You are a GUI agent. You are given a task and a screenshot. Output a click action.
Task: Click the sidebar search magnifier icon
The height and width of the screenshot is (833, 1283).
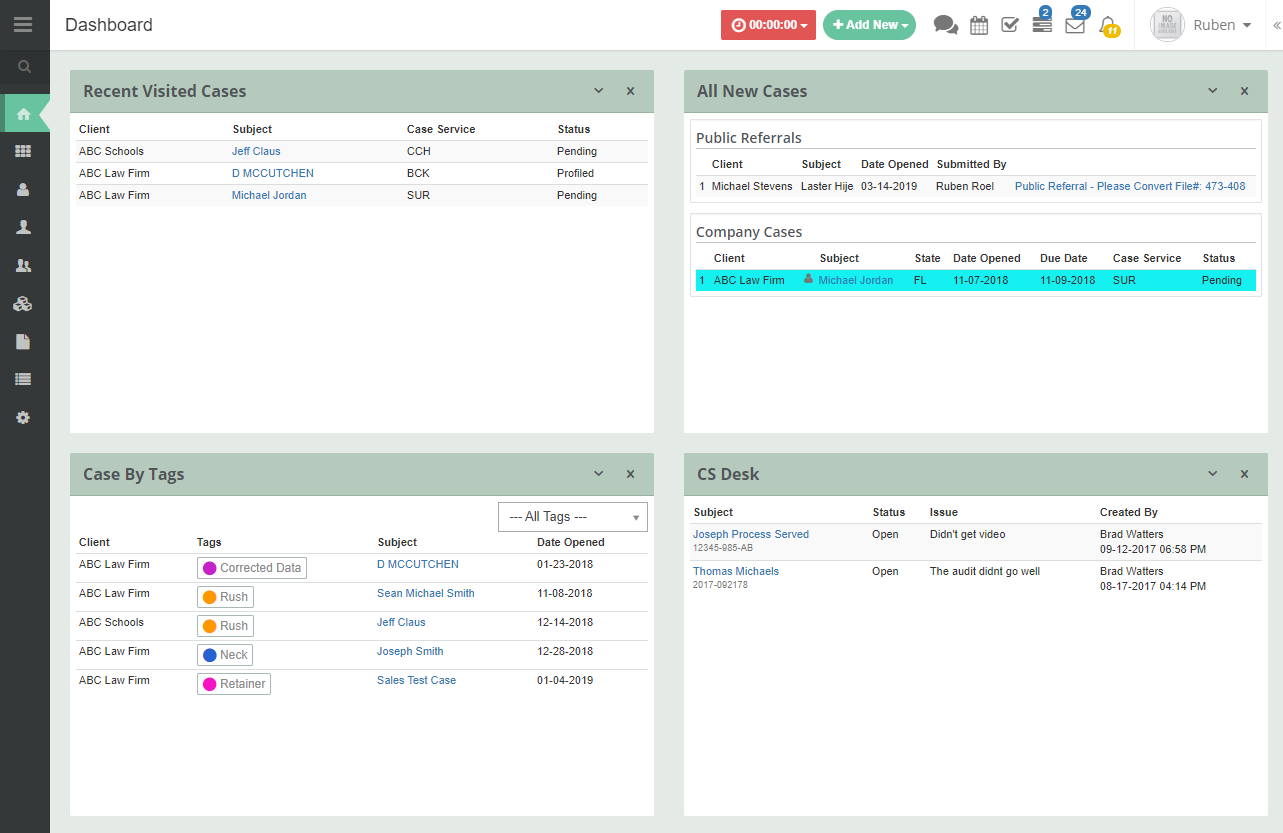click(x=25, y=67)
